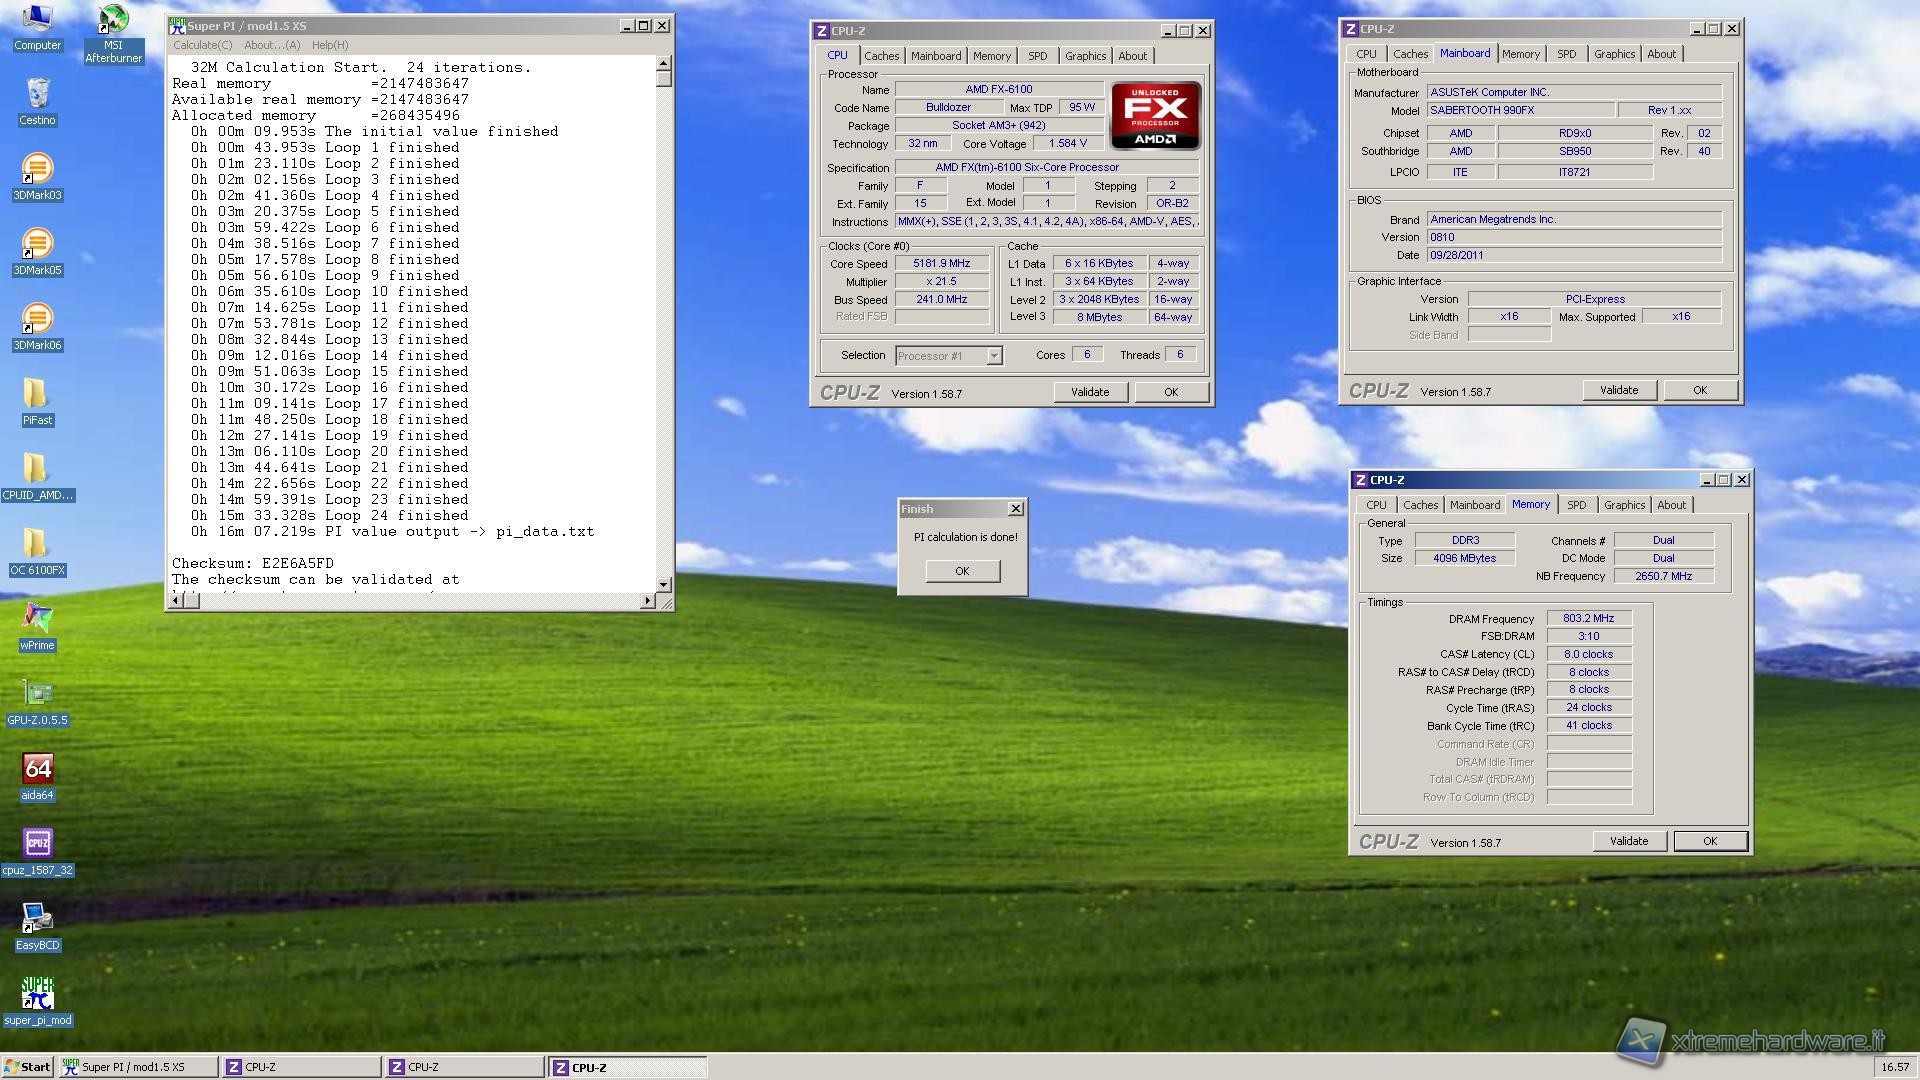Open the Calculate(C) menu in Super PI
1920x1080 pixels.
[x=202, y=45]
